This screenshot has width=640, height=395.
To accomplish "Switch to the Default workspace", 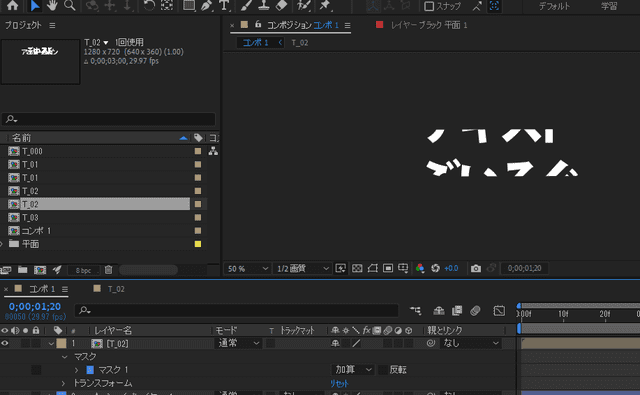I will (x=554, y=6).
